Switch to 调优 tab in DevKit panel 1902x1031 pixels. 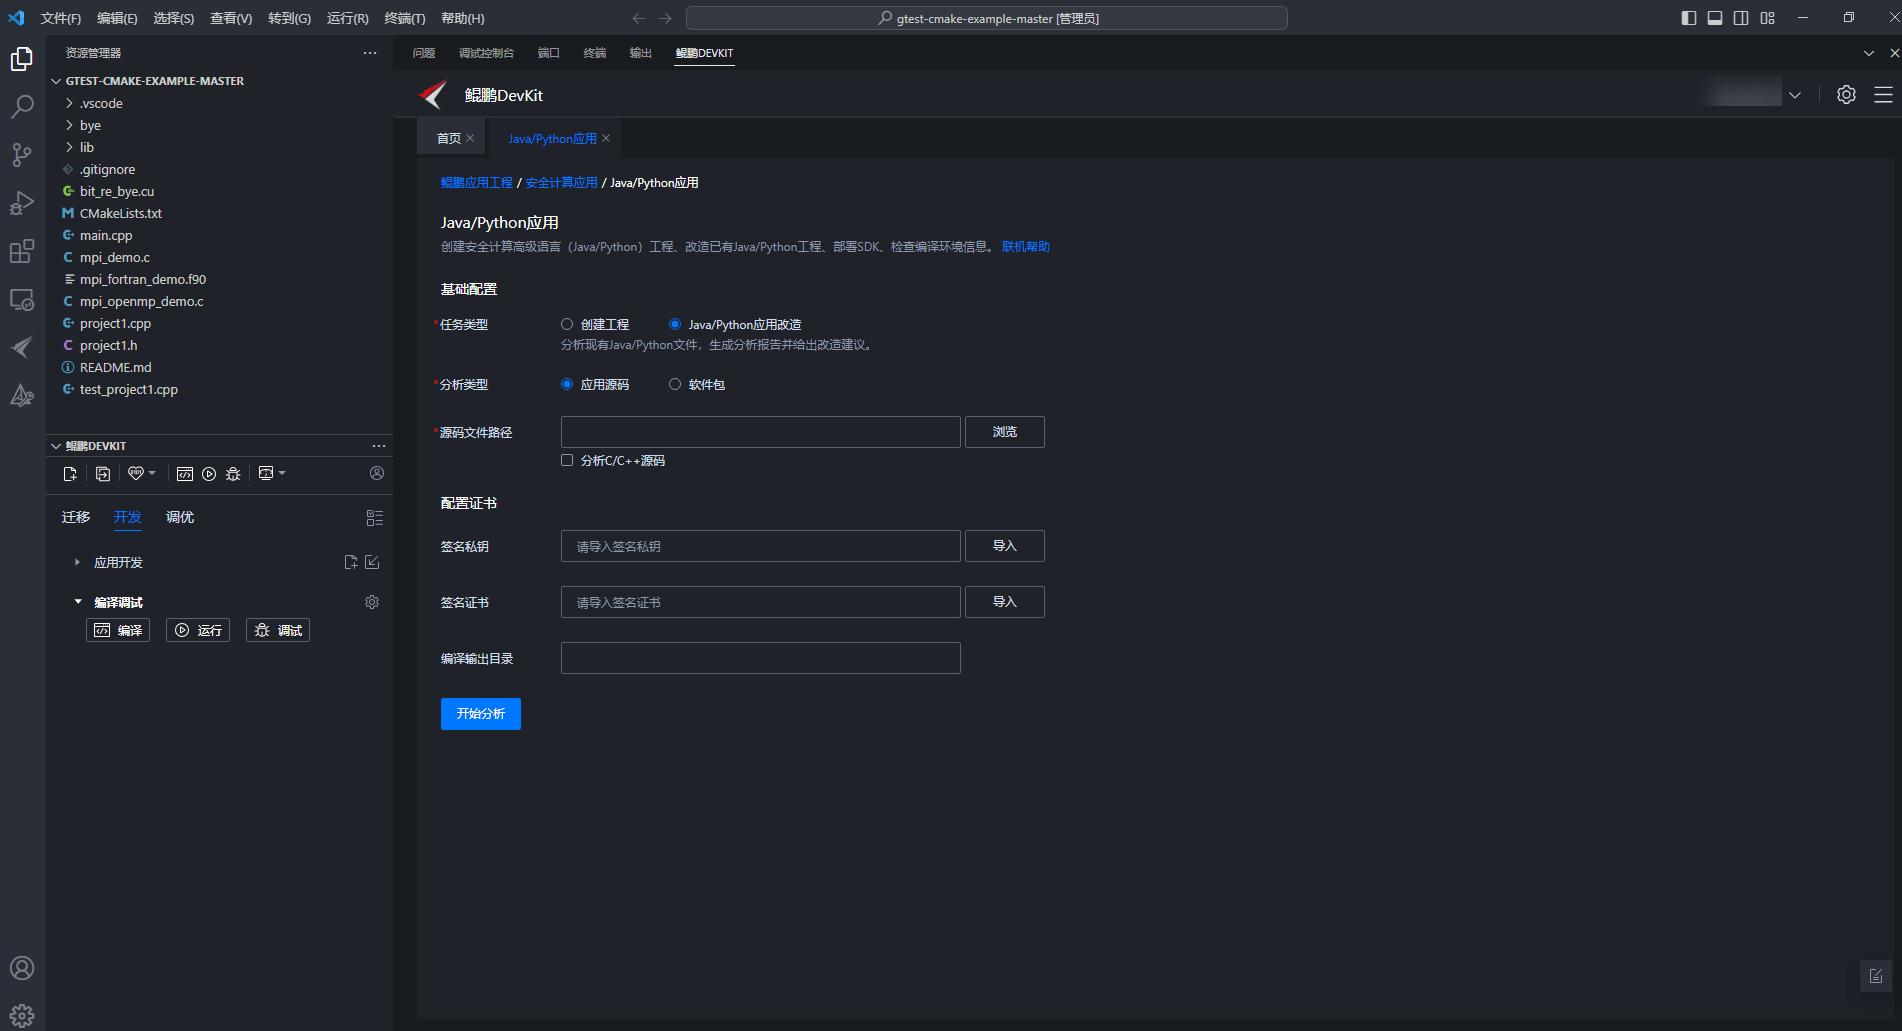click(x=180, y=517)
